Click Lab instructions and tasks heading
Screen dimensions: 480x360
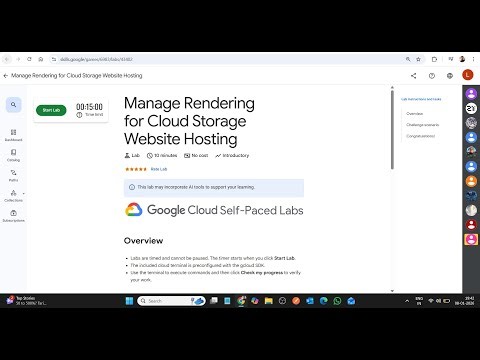click(421, 99)
